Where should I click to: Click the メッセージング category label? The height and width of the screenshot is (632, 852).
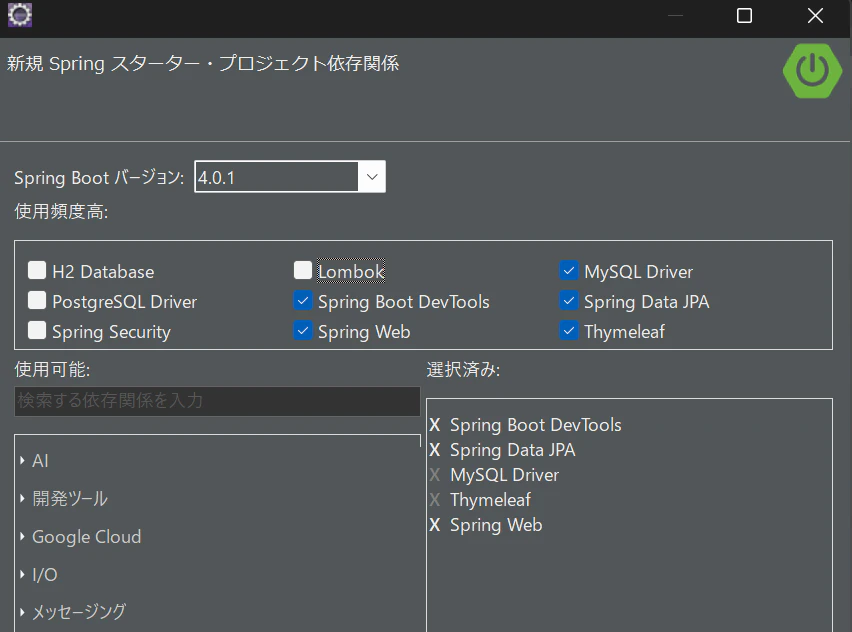tap(79, 612)
